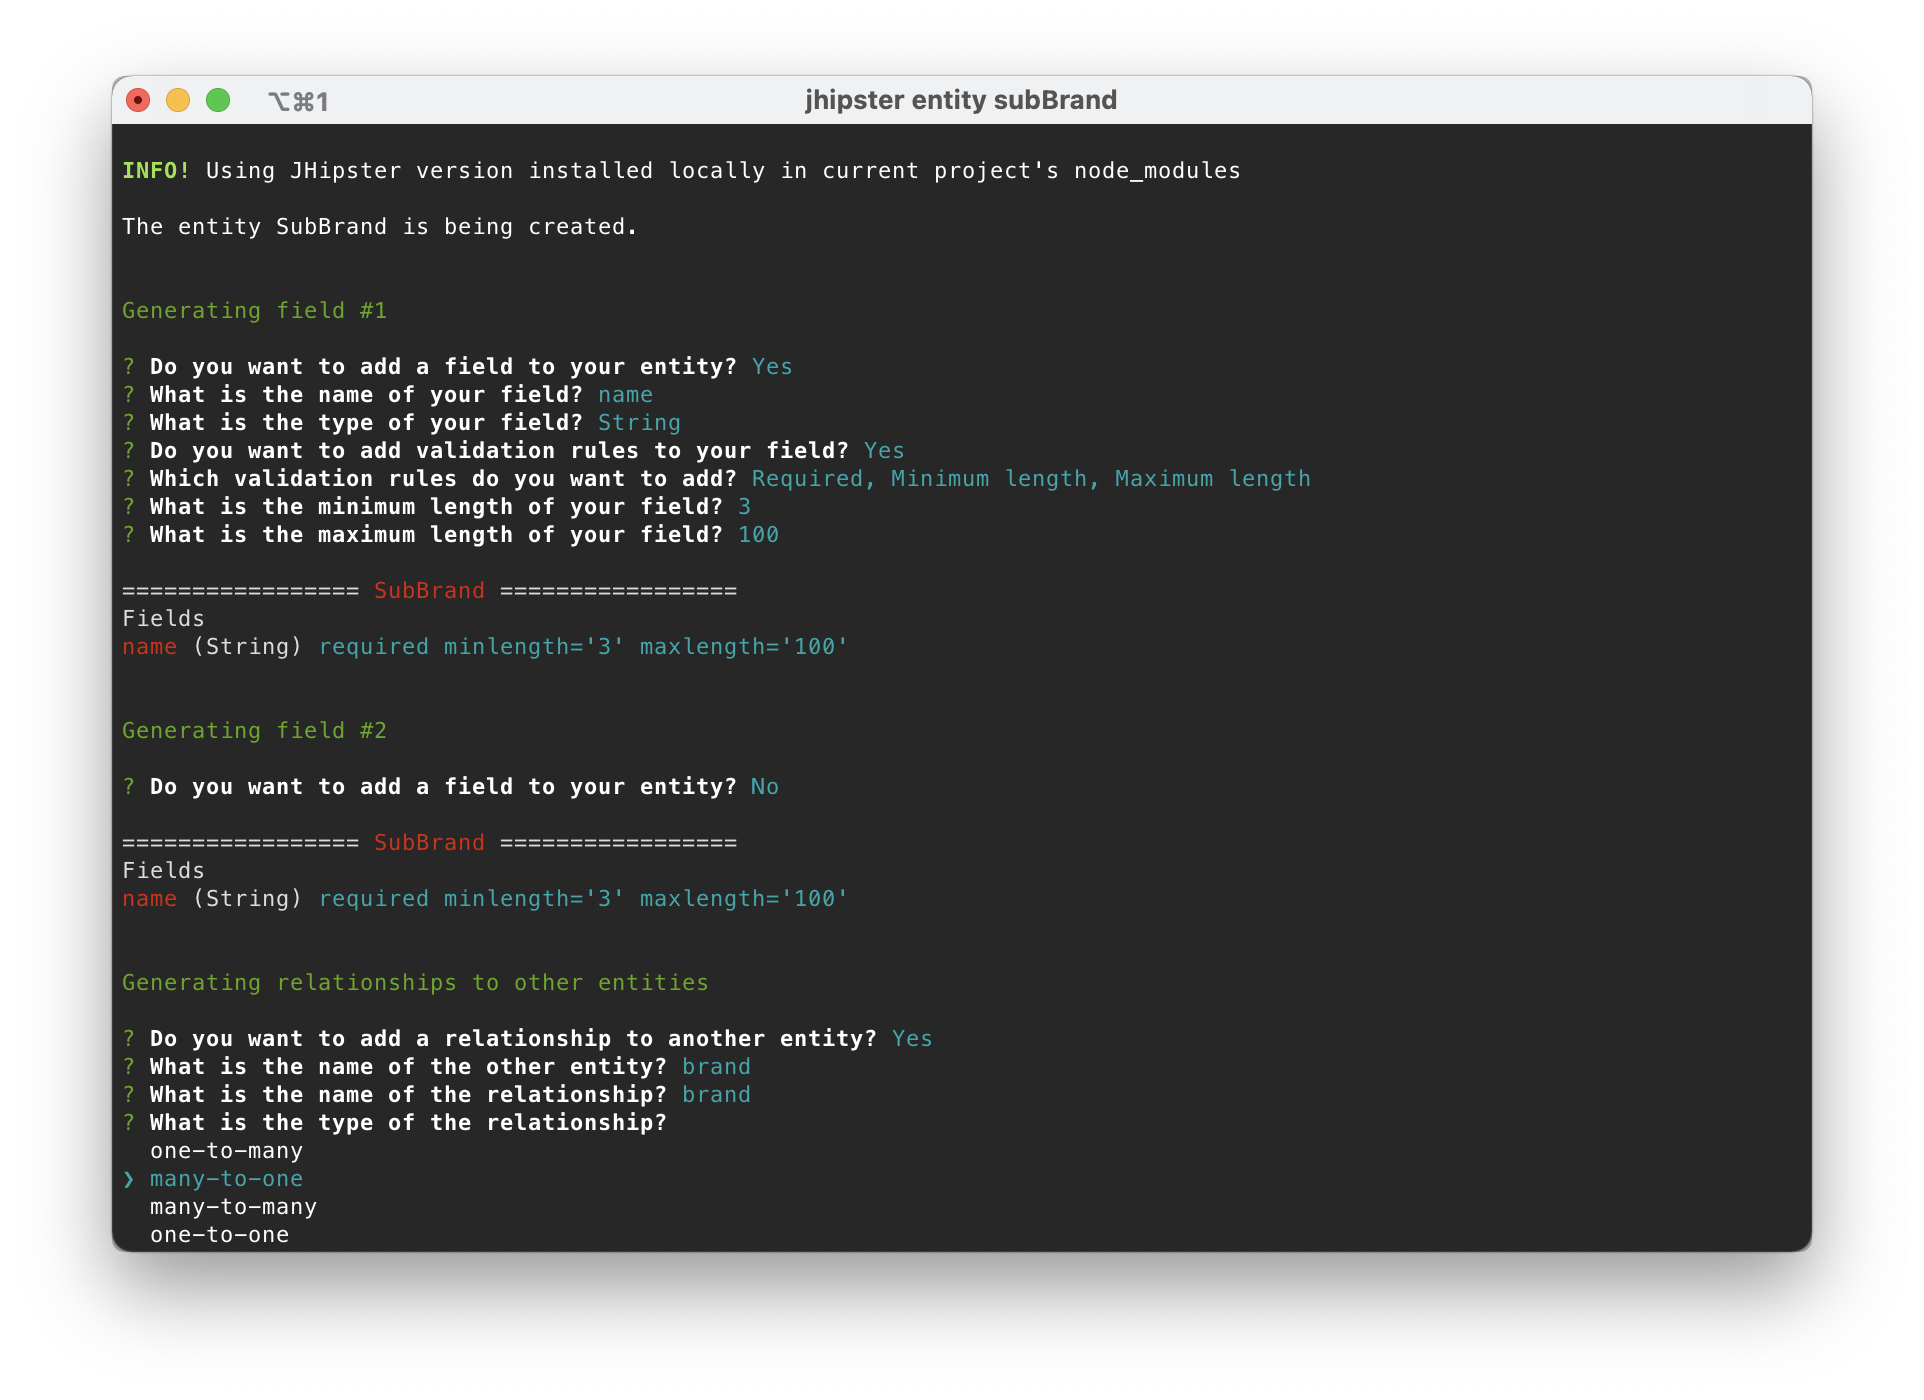The width and height of the screenshot is (1924, 1400).
Task: Click the 'brand' answer for relationship name
Action: point(716,1095)
